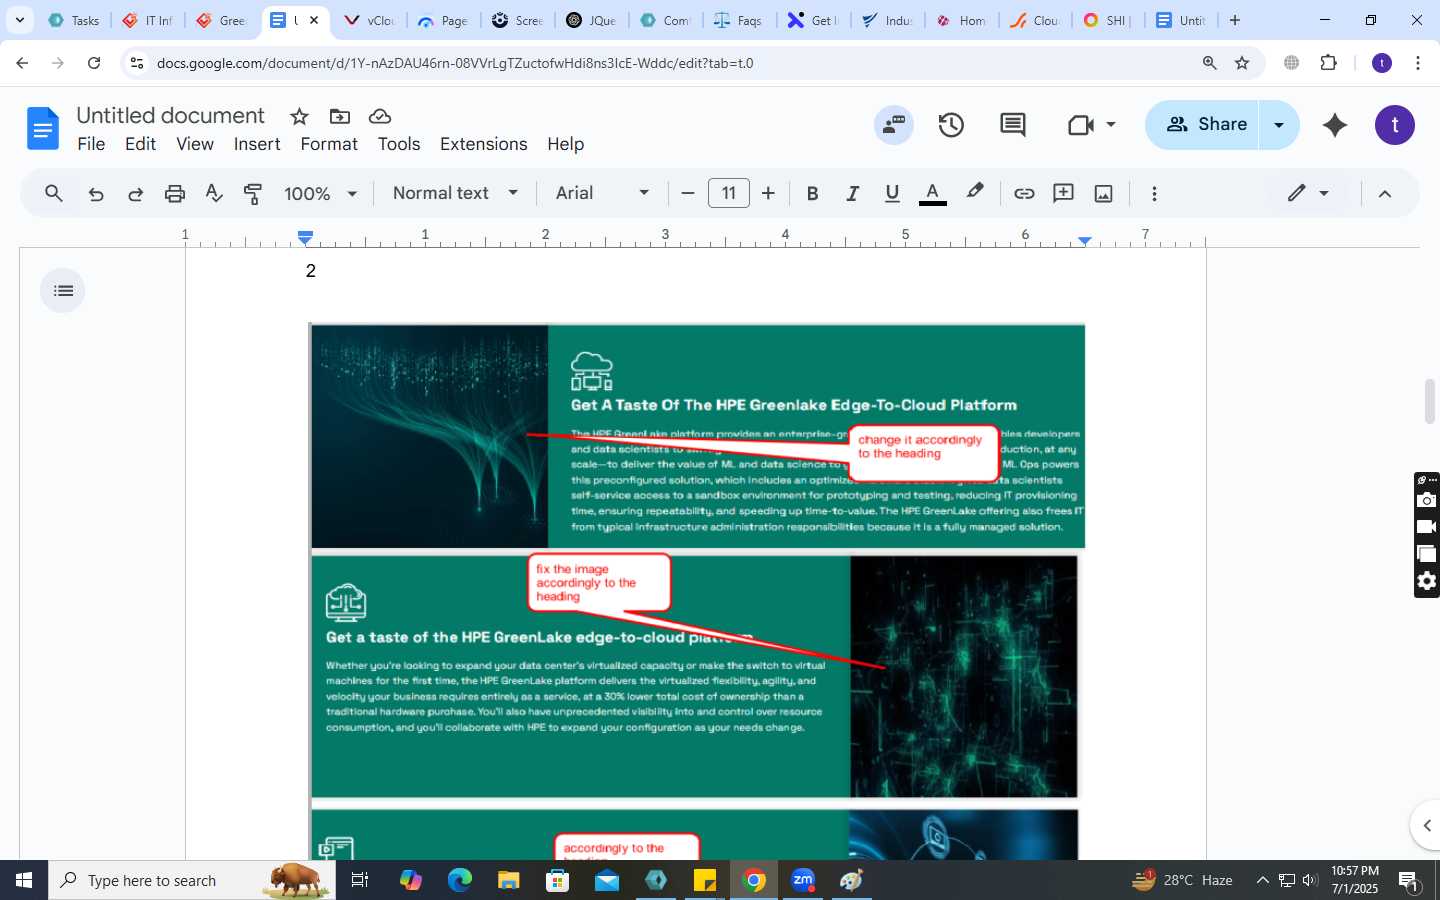Open the search the menus magnifier
The image size is (1440, 900).
coord(54,193)
